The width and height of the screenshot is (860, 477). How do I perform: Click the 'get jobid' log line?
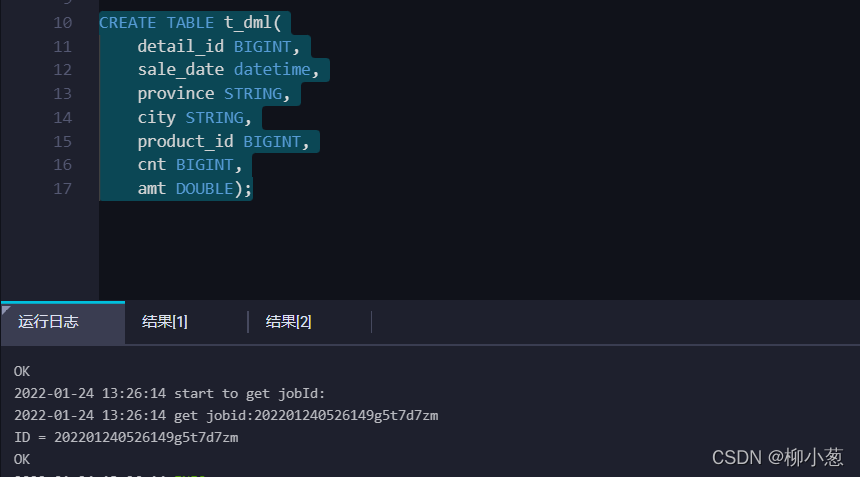pyautogui.click(x=226, y=416)
